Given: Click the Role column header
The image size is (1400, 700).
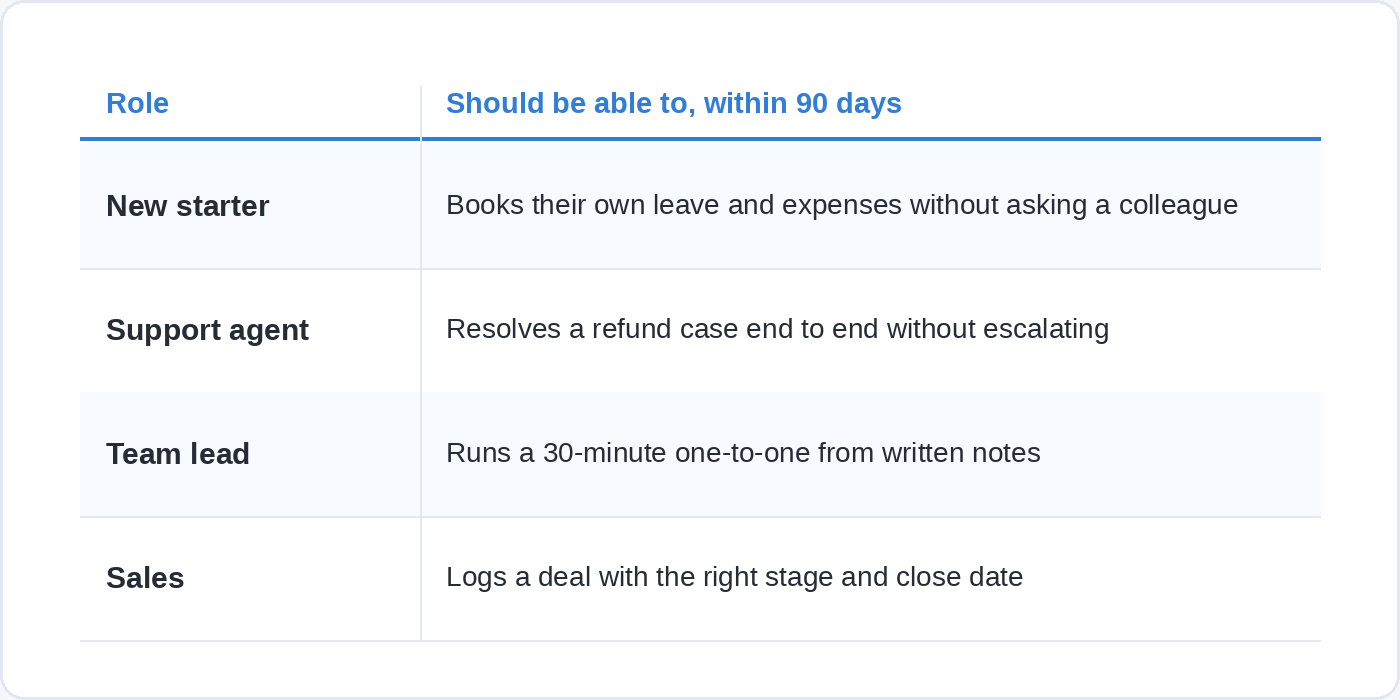Looking at the screenshot, I should [x=137, y=103].
